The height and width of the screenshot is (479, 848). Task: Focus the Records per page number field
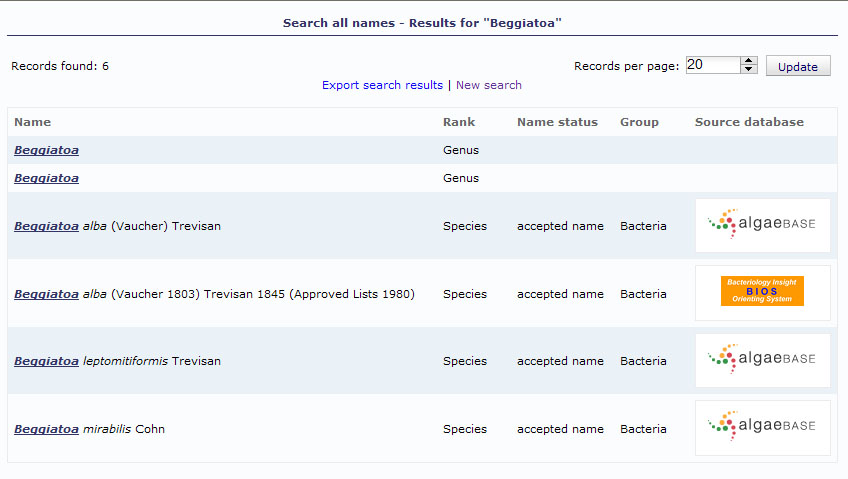pos(713,65)
